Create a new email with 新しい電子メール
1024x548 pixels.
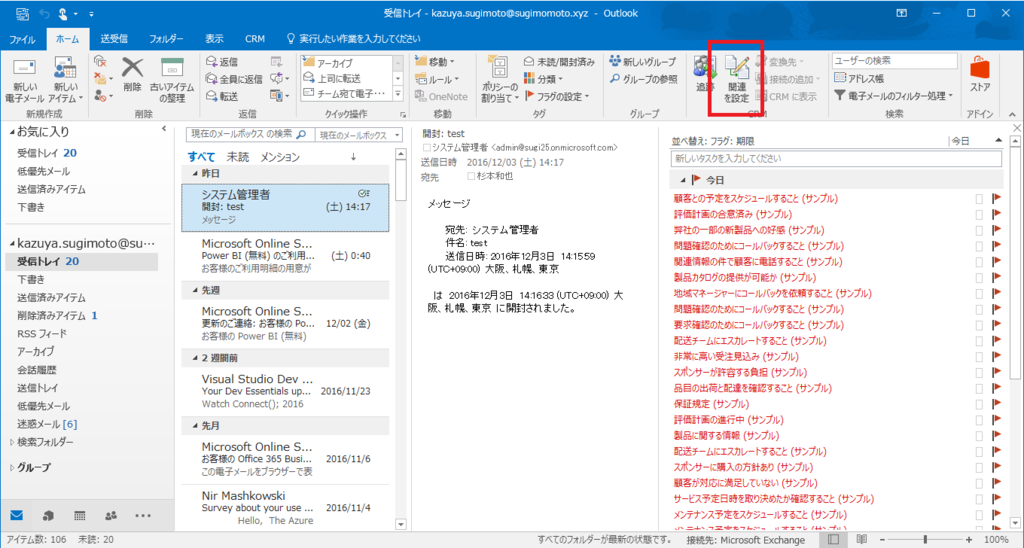coord(24,80)
